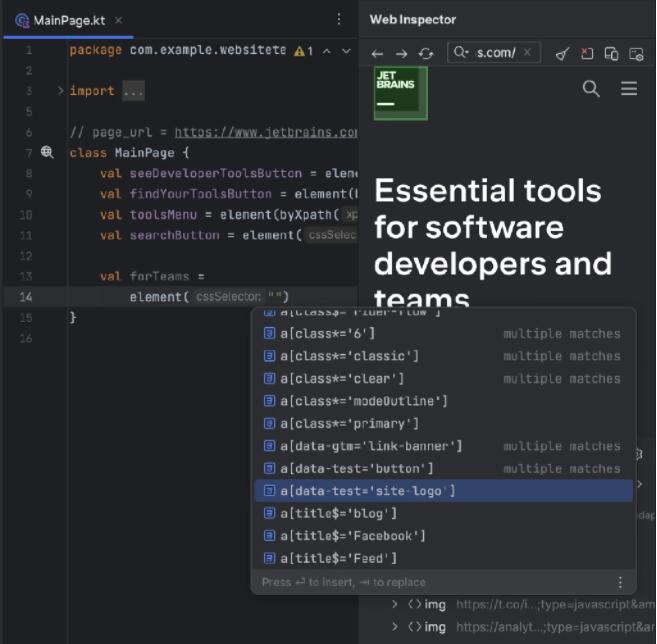This screenshot has width=657, height=644.
Task: Expand the last img node in DOM tree
Action: (395, 627)
